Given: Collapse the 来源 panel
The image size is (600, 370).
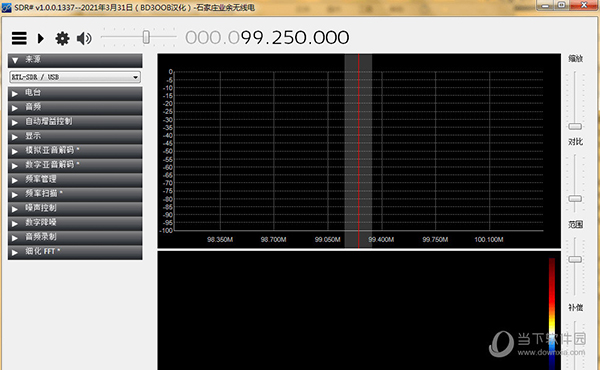Looking at the screenshot, I should 75,60.
